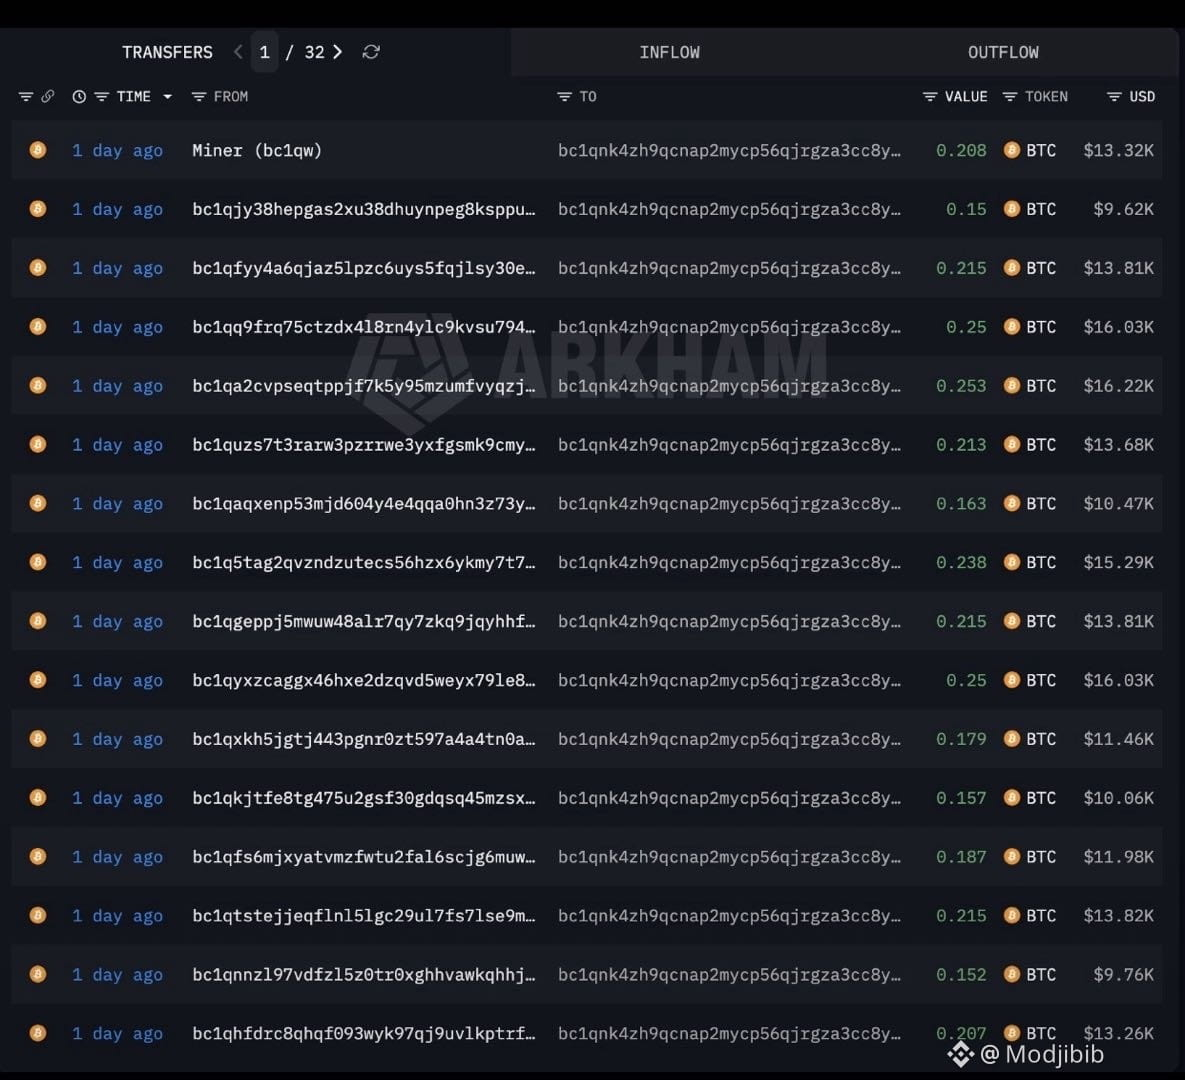Open sender address bc1qaqxenp53mjd604y4e4qqa0hn3z73y
1185x1080 pixels.
coord(364,504)
